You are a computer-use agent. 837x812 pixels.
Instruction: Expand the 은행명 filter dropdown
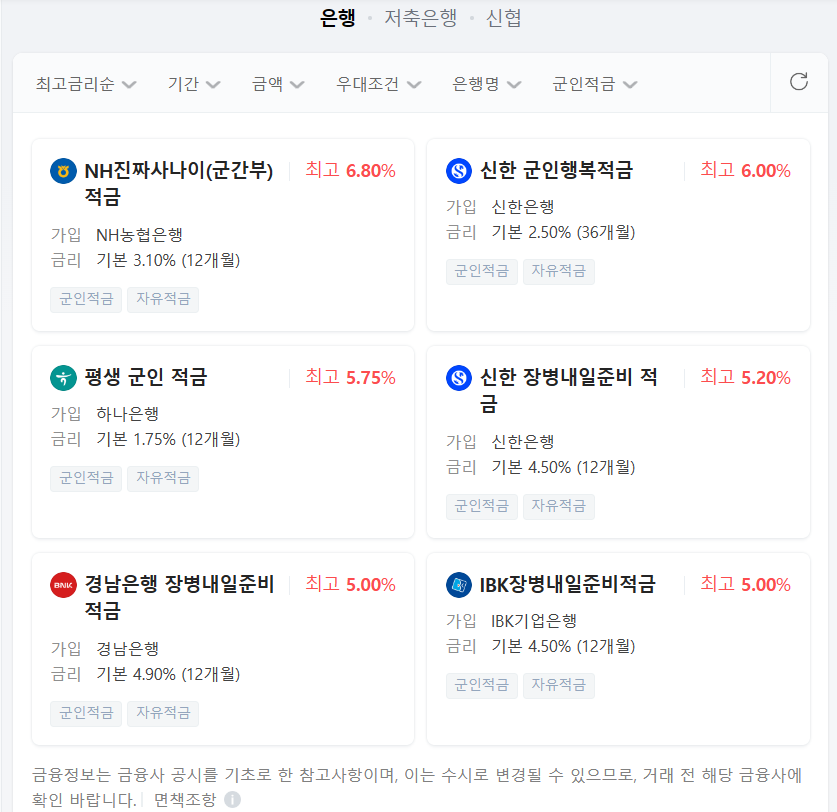pyautogui.click(x=486, y=84)
